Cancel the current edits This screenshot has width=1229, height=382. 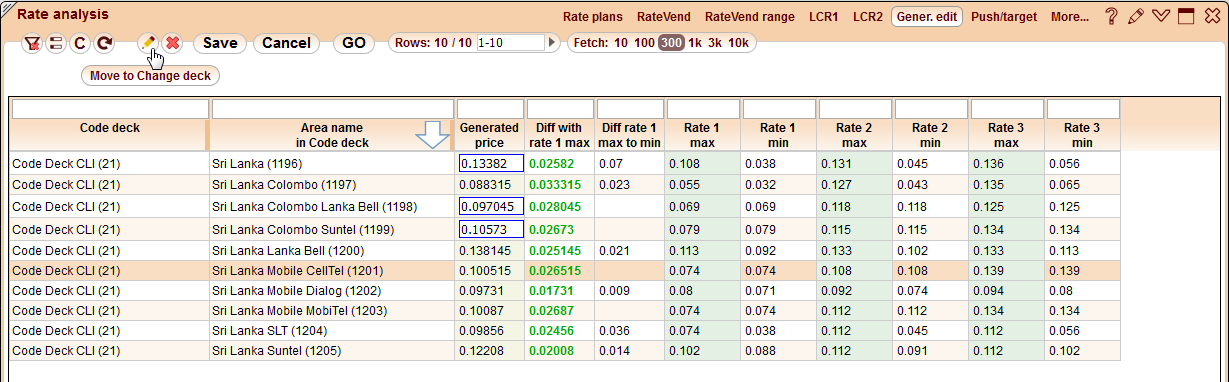tap(286, 44)
